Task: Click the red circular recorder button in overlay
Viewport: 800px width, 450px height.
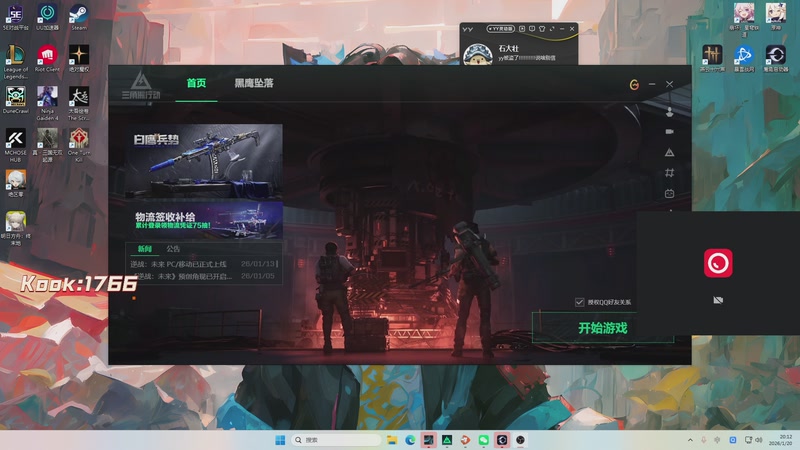Action: tap(718, 263)
